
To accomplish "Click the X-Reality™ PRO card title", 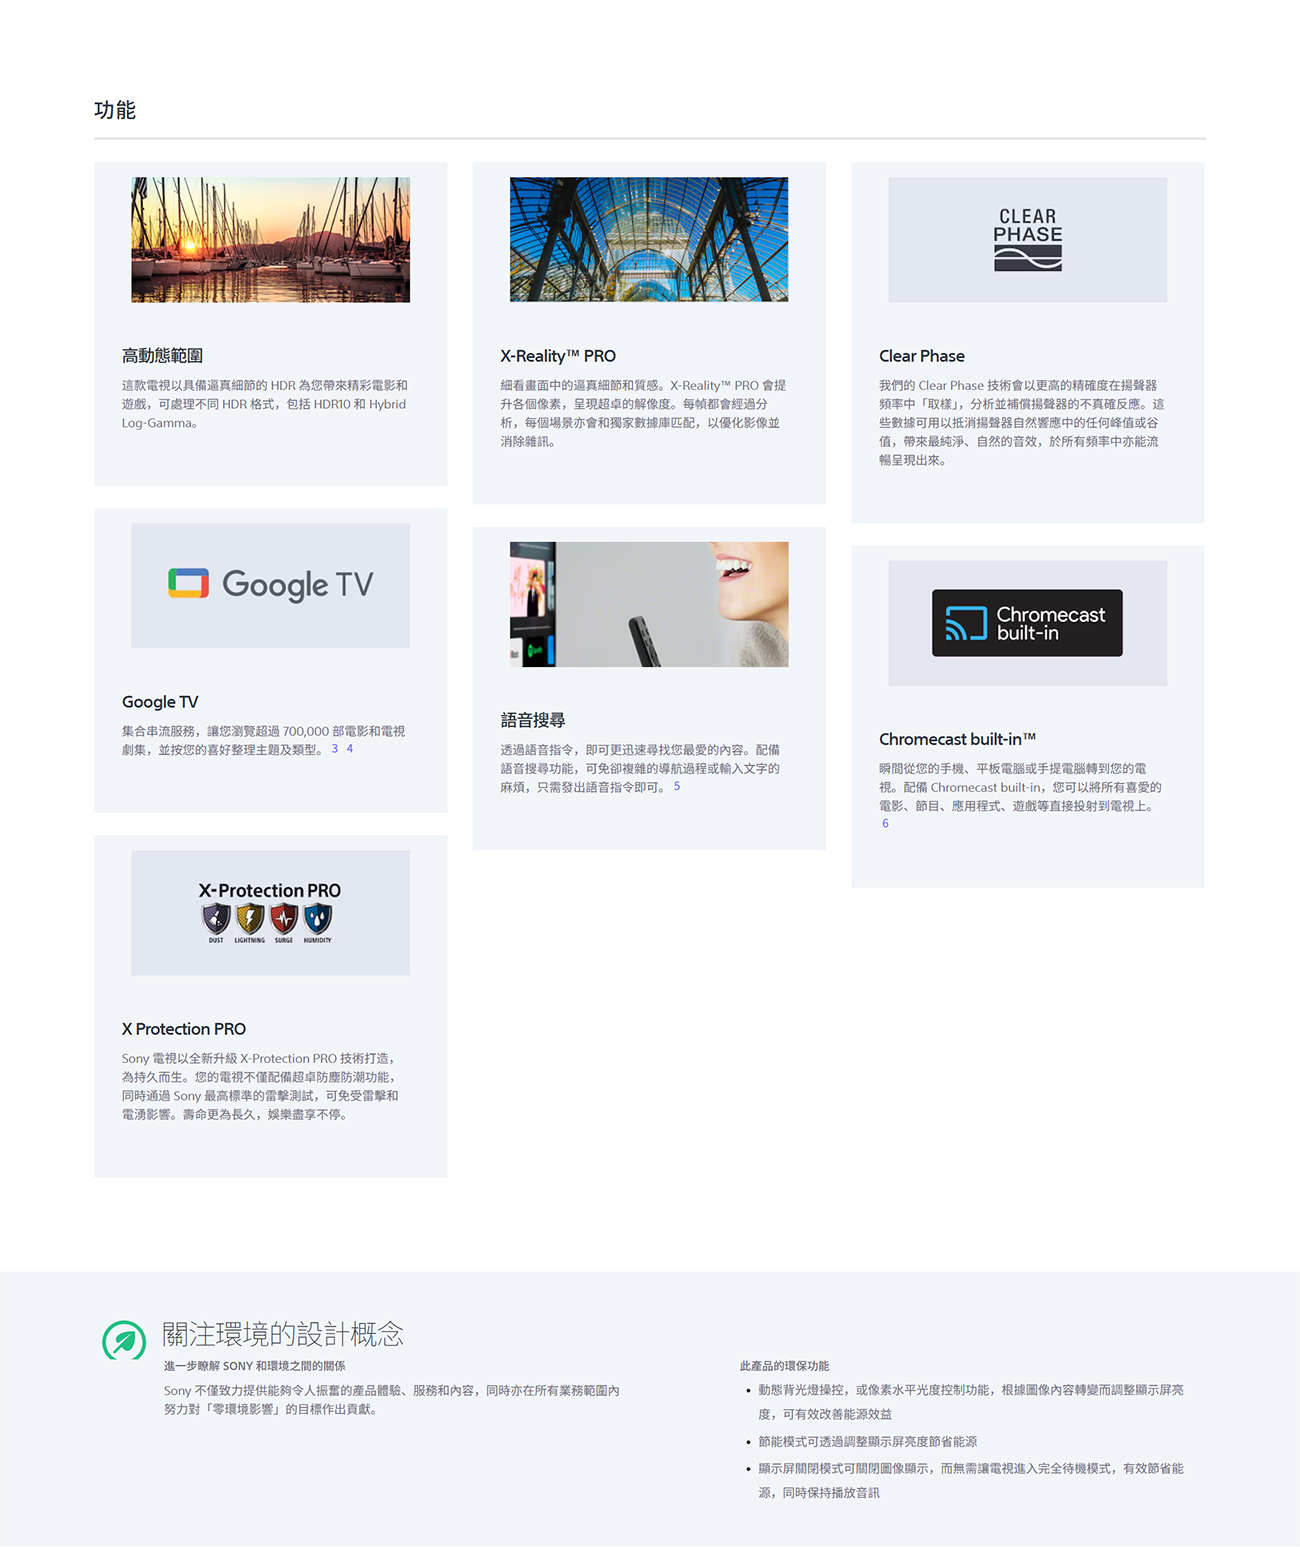I will point(558,356).
